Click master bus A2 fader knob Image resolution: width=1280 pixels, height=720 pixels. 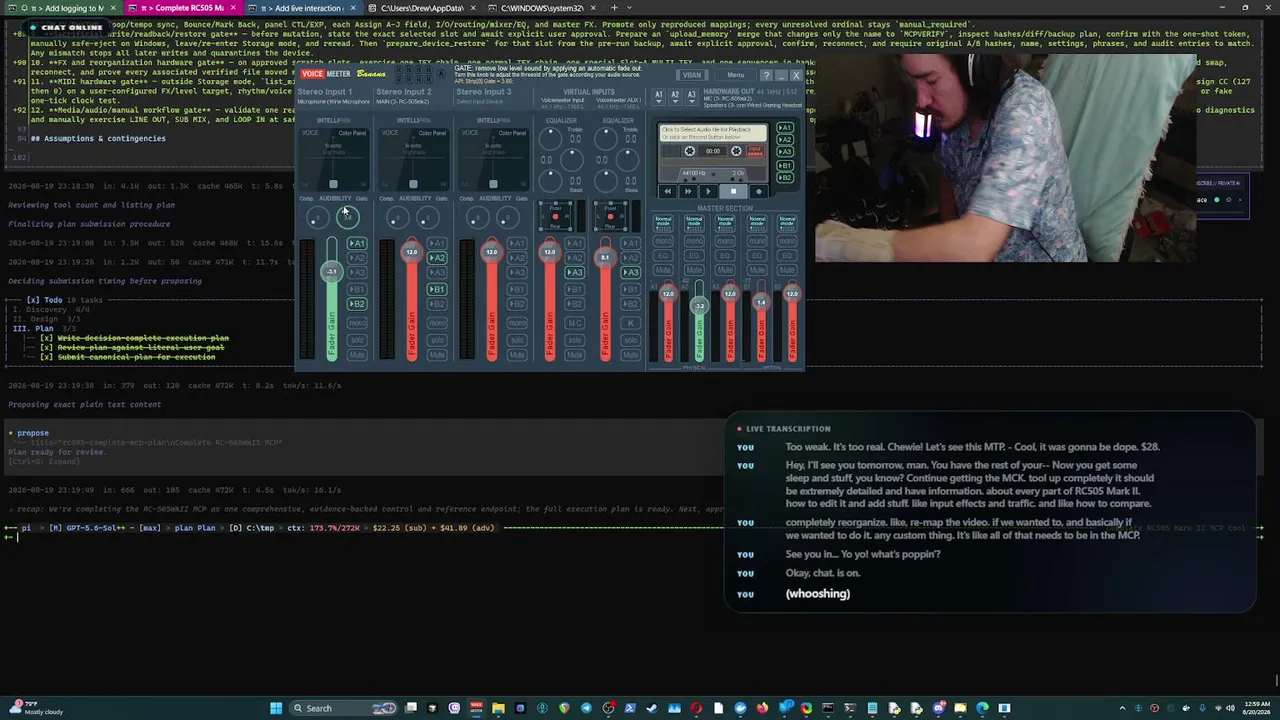point(699,305)
